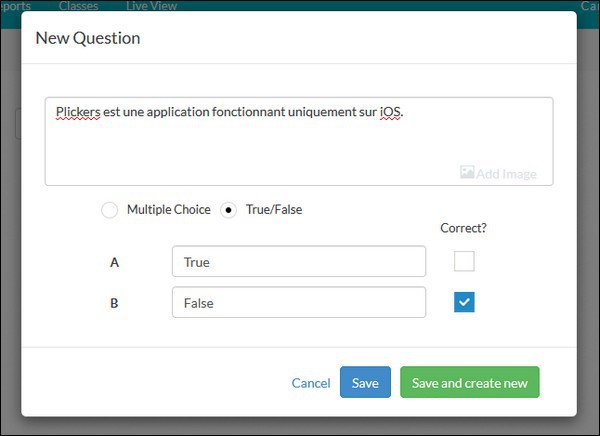Select the Multiple Choice radio button
This screenshot has height=436, width=600.
point(109,210)
